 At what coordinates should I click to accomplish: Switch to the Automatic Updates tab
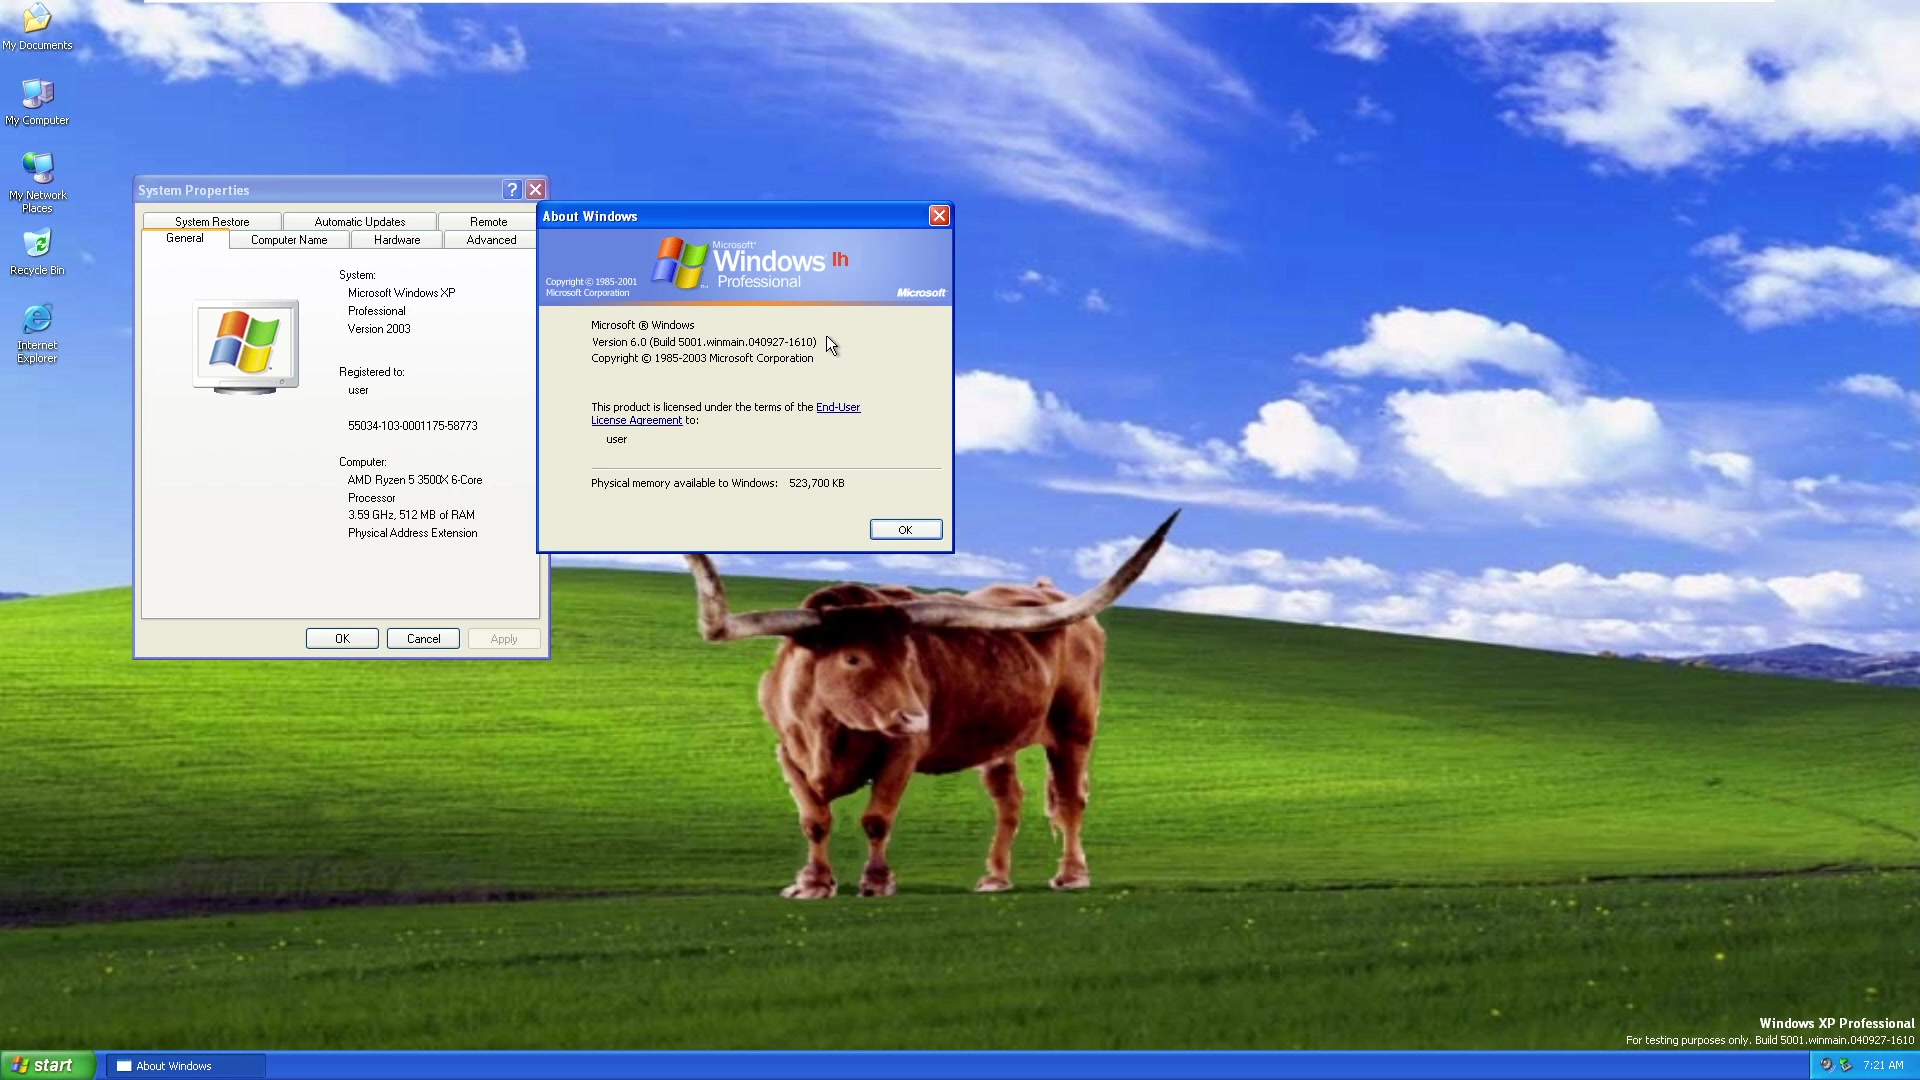point(360,222)
